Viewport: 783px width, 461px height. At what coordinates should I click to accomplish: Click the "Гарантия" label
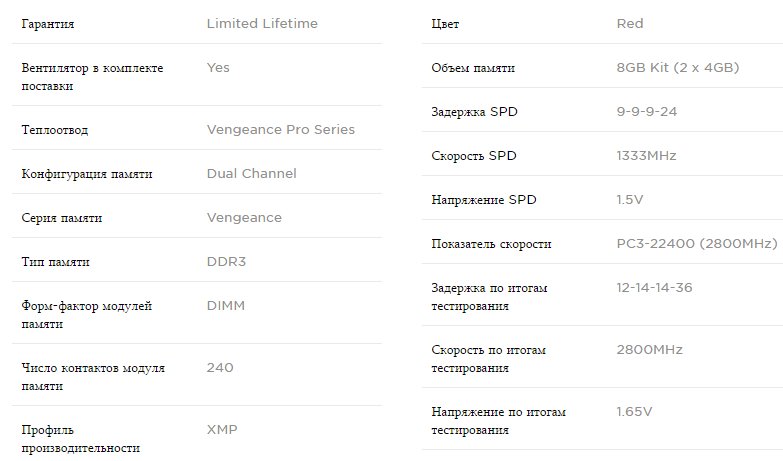[x=48, y=23]
